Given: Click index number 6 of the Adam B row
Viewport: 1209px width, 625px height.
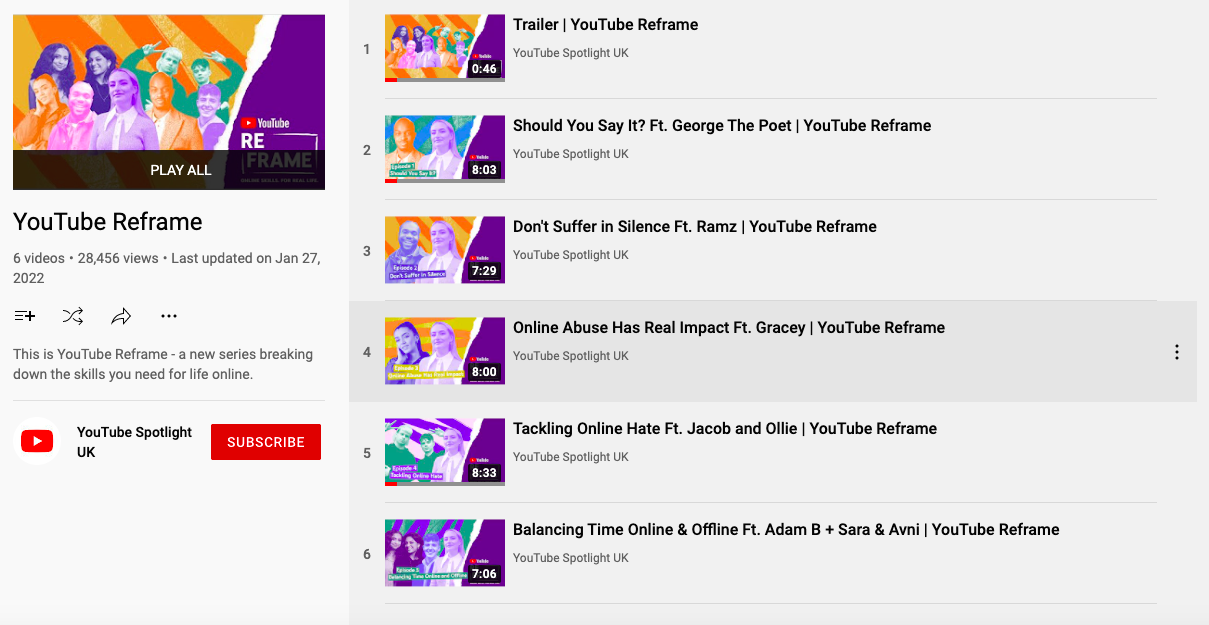Looking at the screenshot, I should [367, 554].
